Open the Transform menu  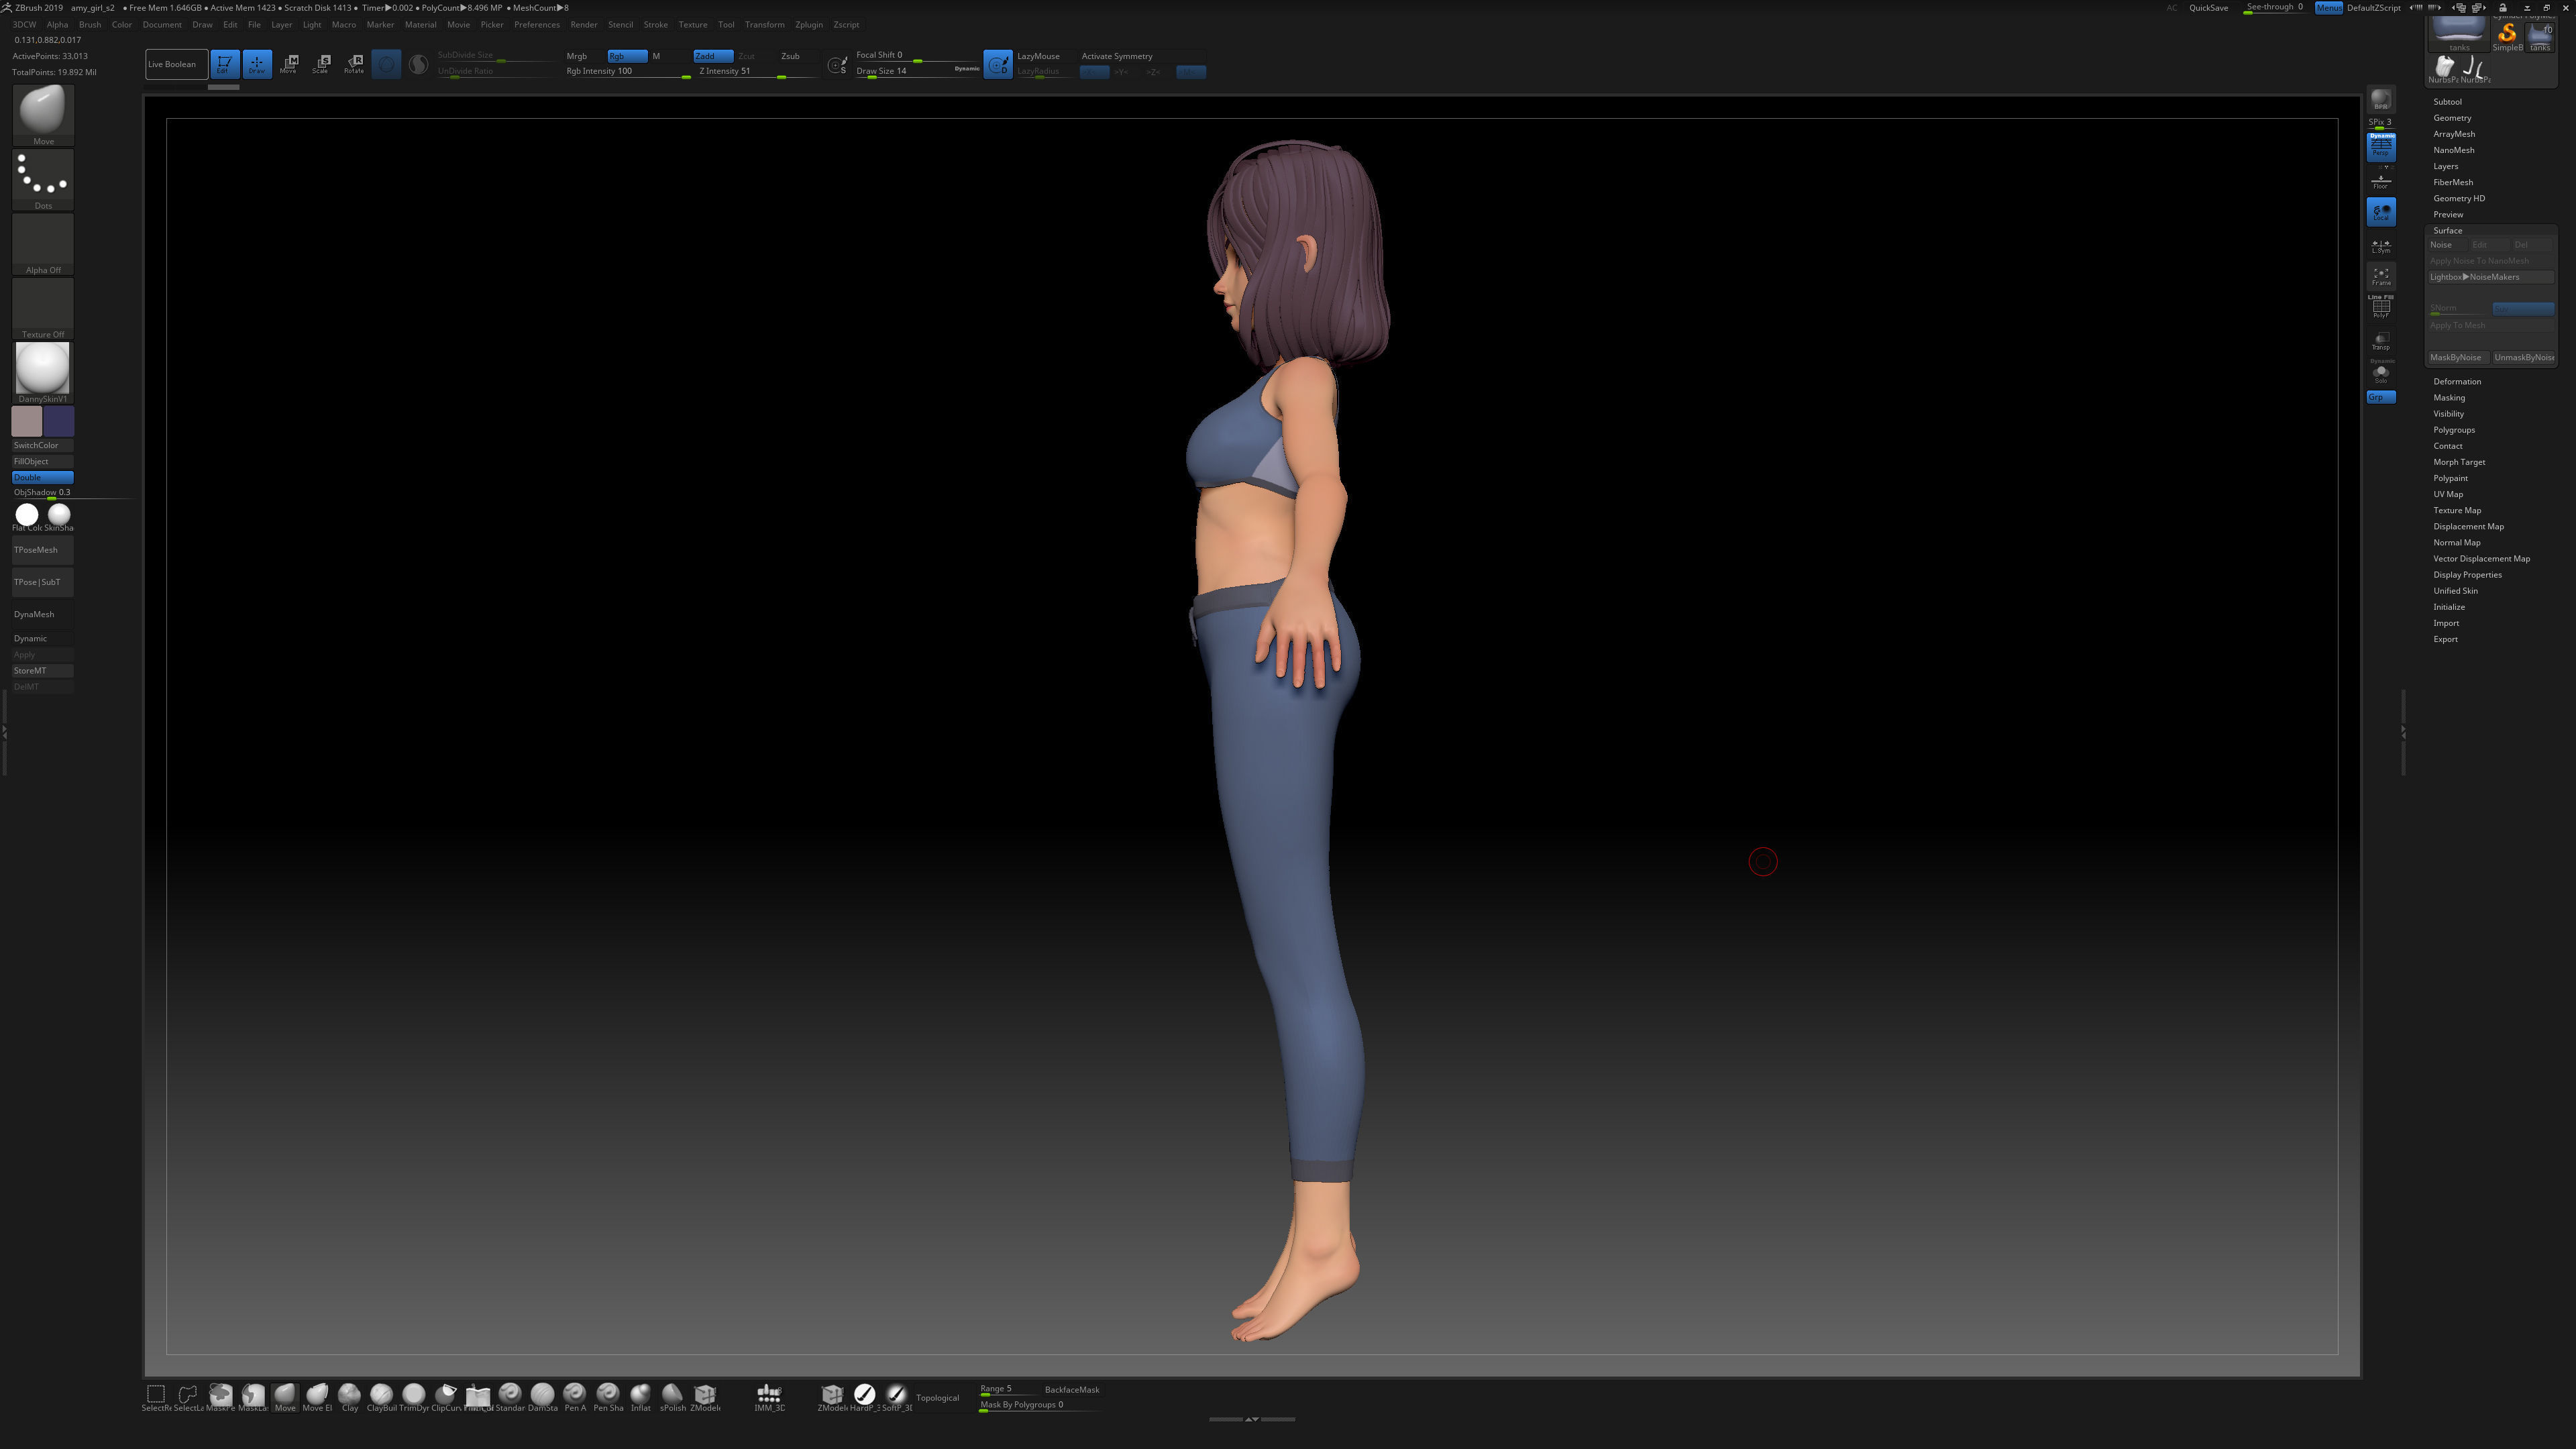point(764,25)
